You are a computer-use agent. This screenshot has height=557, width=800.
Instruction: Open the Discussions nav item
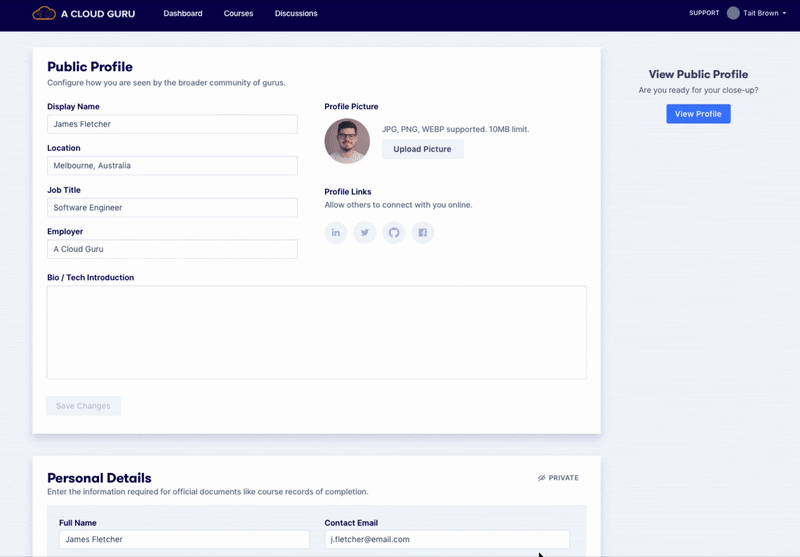(296, 13)
